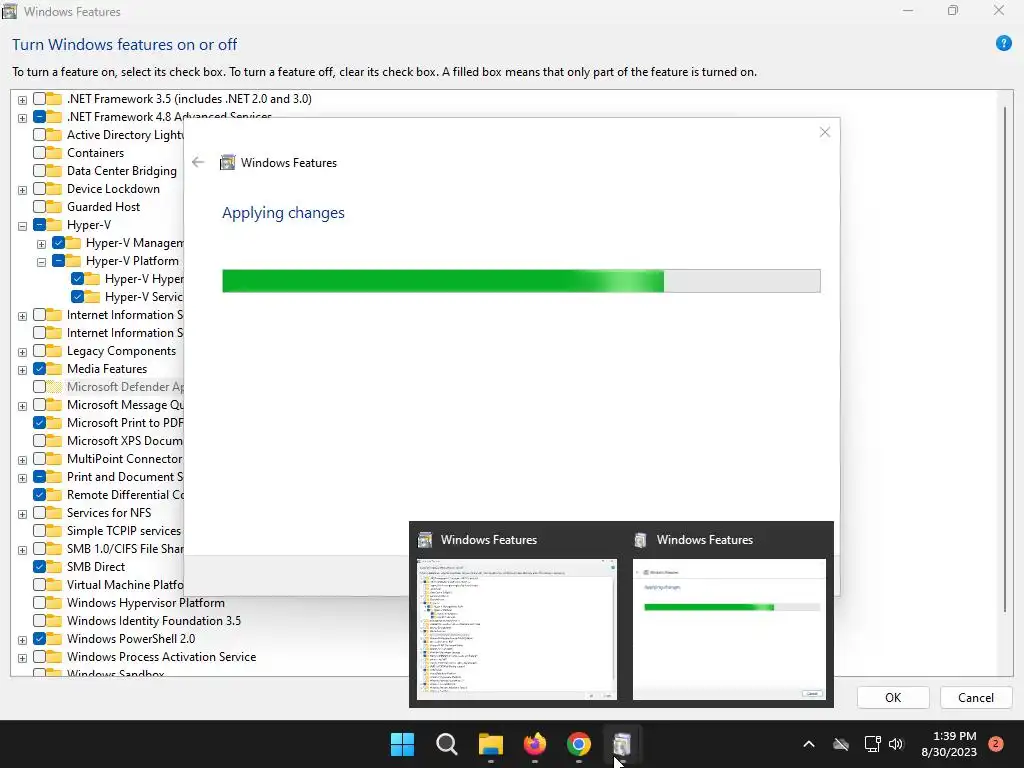Viewport: 1024px width, 768px height.
Task: Expand the SMB 1.0/CIFS File Sharing node
Action: [x=22, y=550]
